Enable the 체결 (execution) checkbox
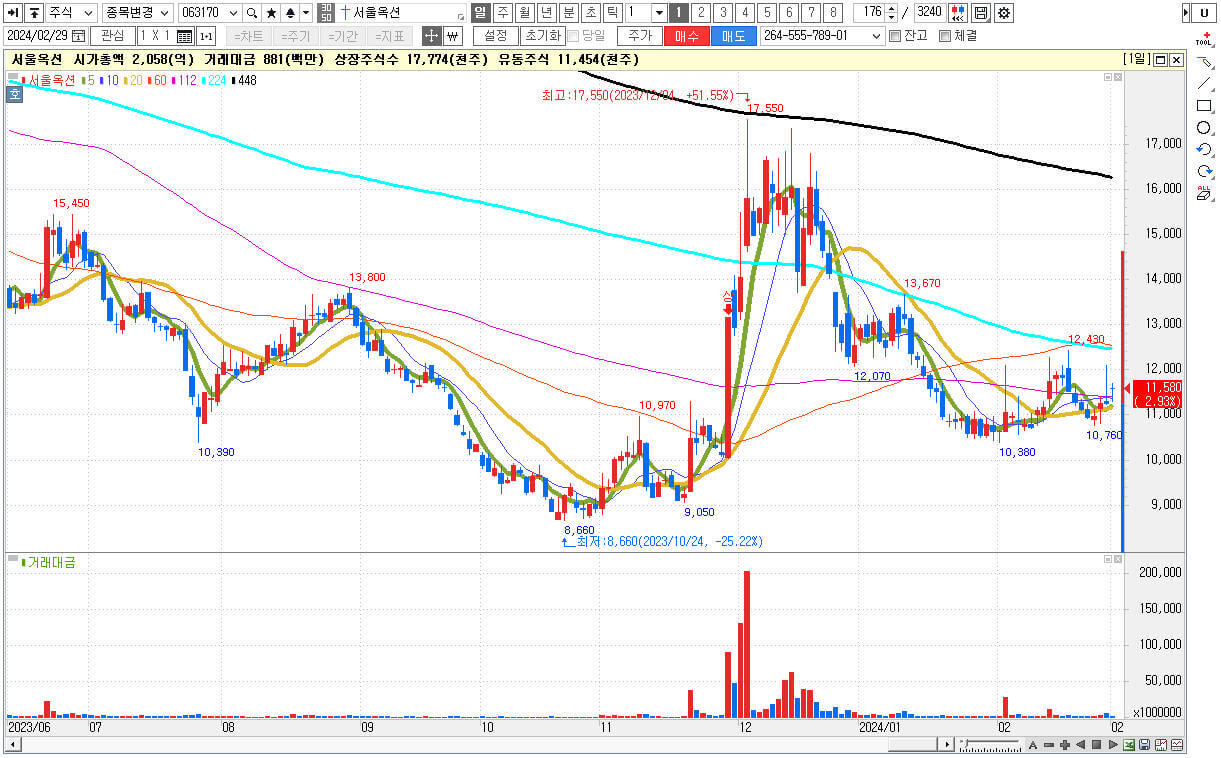The image size is (1221, 758). (x=945, y=36)
